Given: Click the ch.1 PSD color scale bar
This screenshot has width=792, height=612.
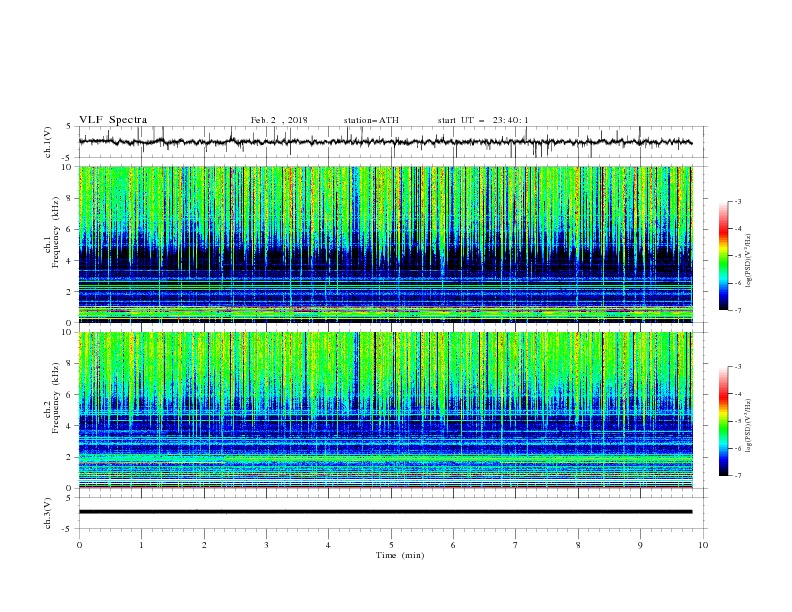Looking at the screenshot, I should coord(724,256).
